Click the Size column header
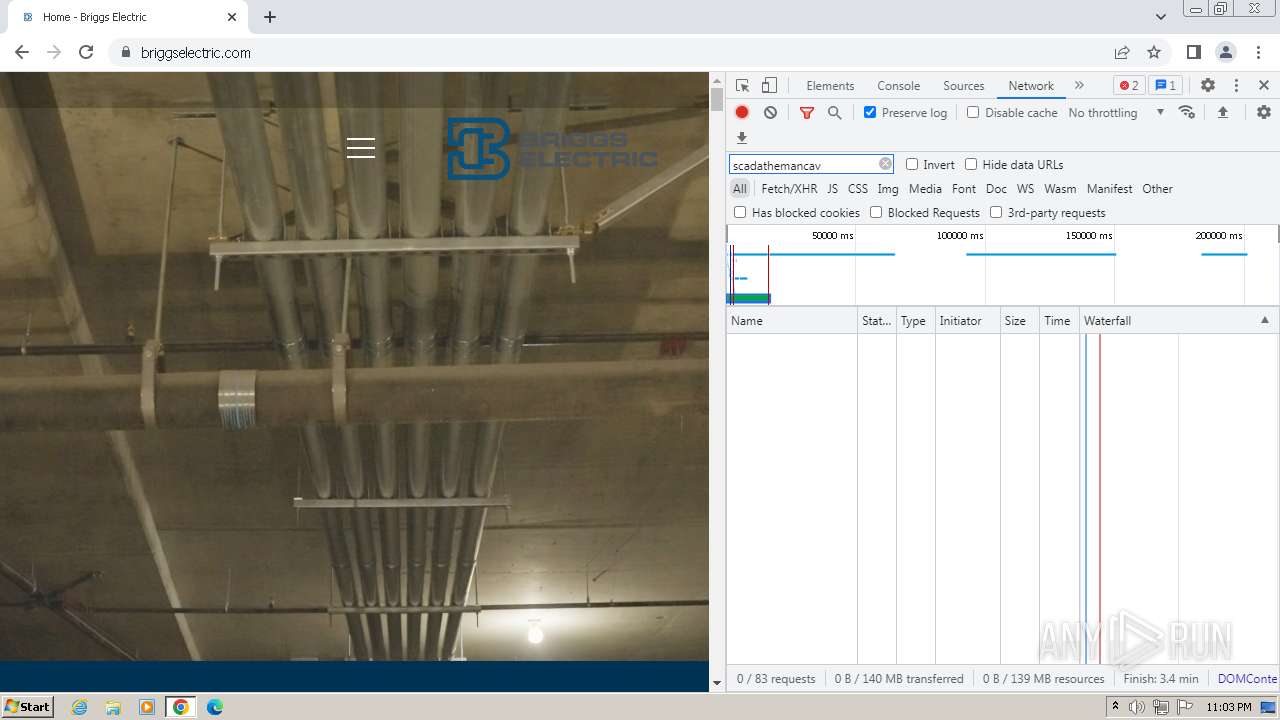 click(1020, 320)
